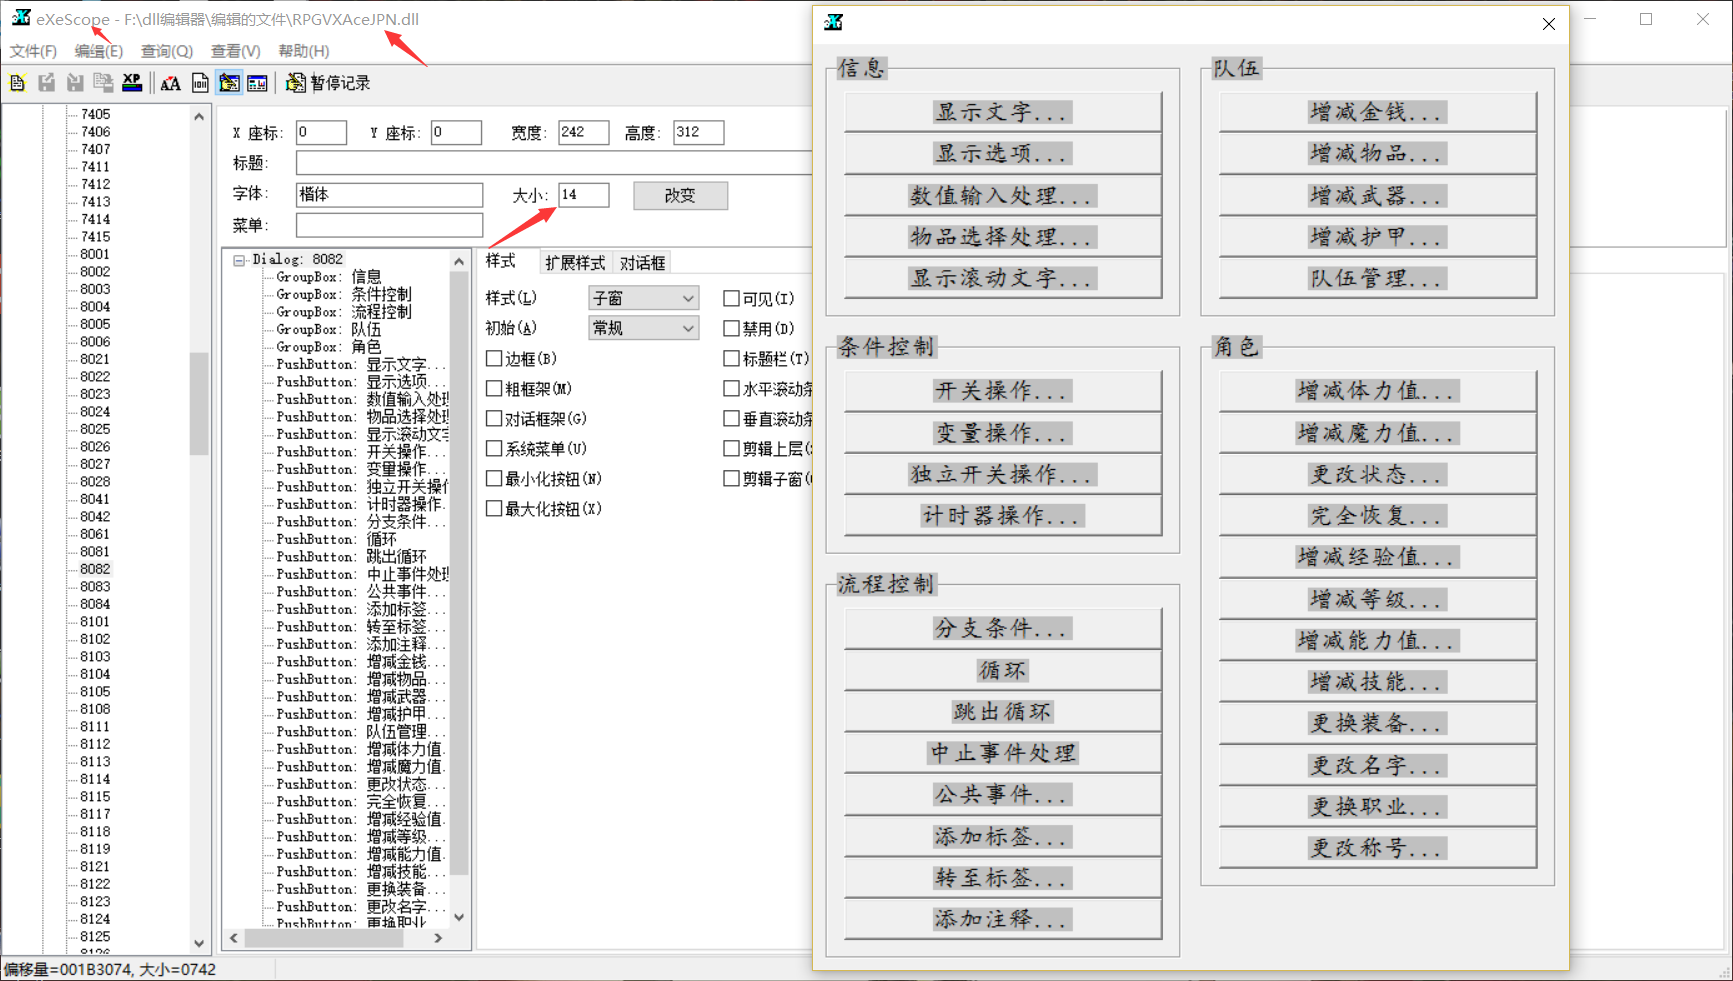
Task: Click the 字体 input field containing 楷体
Action: 389,194
